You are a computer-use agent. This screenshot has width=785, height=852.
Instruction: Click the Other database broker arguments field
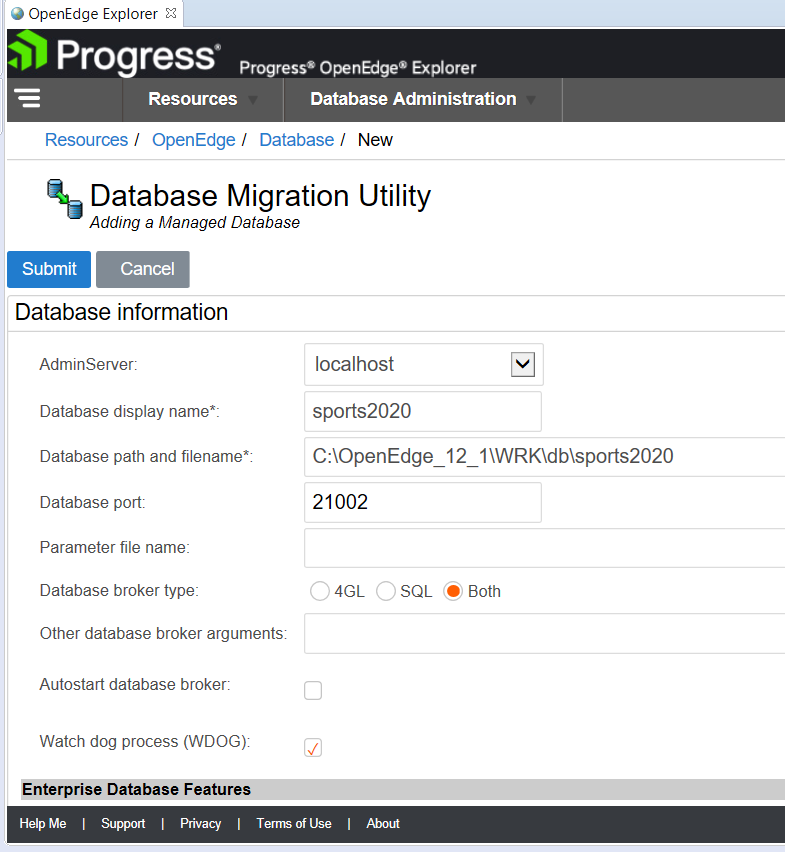click(x=544, y=634)
